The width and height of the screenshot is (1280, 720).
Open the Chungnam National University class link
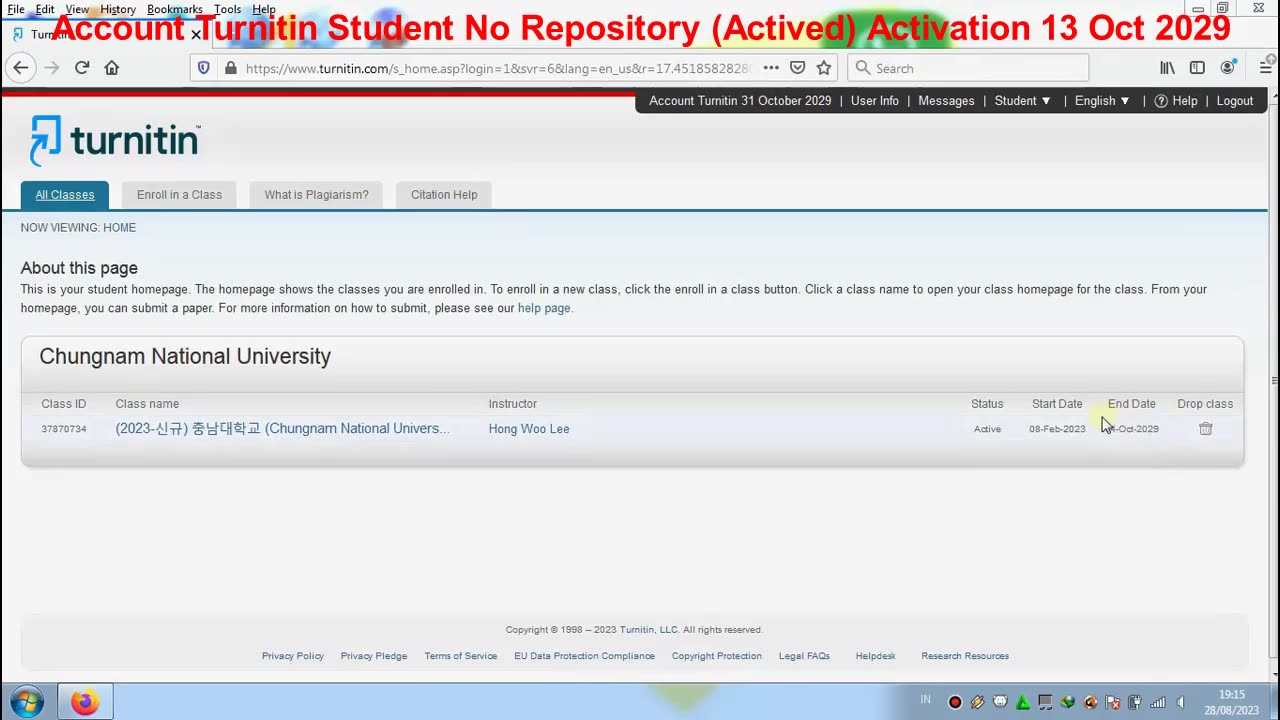(x=282, y=428)
